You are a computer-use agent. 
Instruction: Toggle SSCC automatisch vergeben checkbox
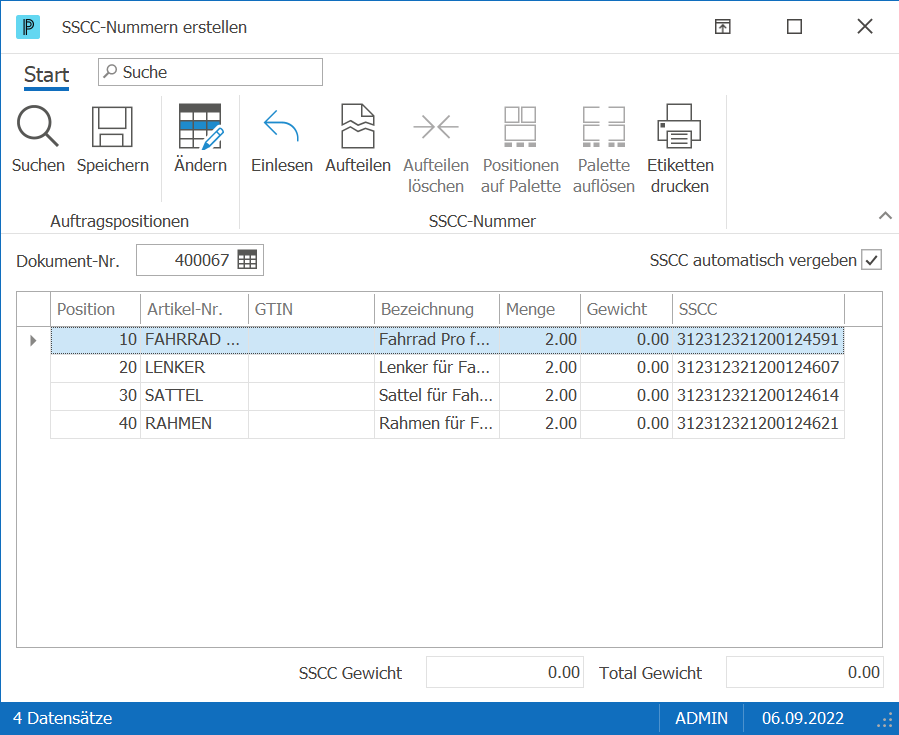point(871,260)
